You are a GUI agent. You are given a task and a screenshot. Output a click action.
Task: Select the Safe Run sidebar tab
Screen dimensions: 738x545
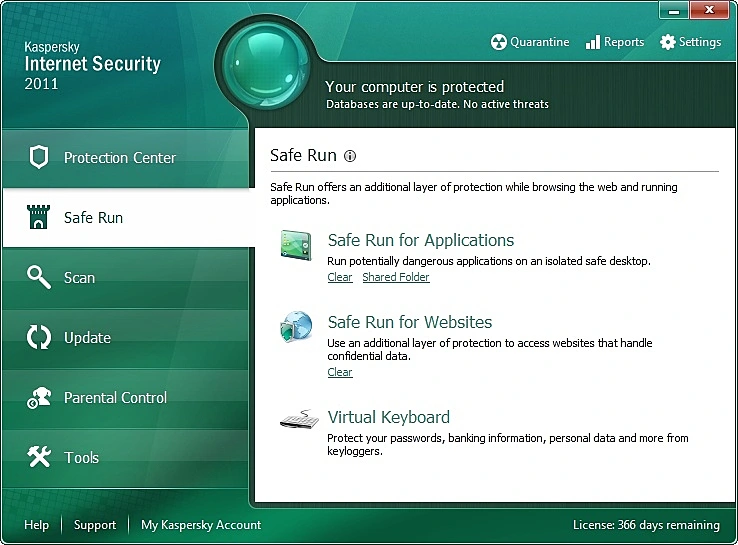coord(94,217)
